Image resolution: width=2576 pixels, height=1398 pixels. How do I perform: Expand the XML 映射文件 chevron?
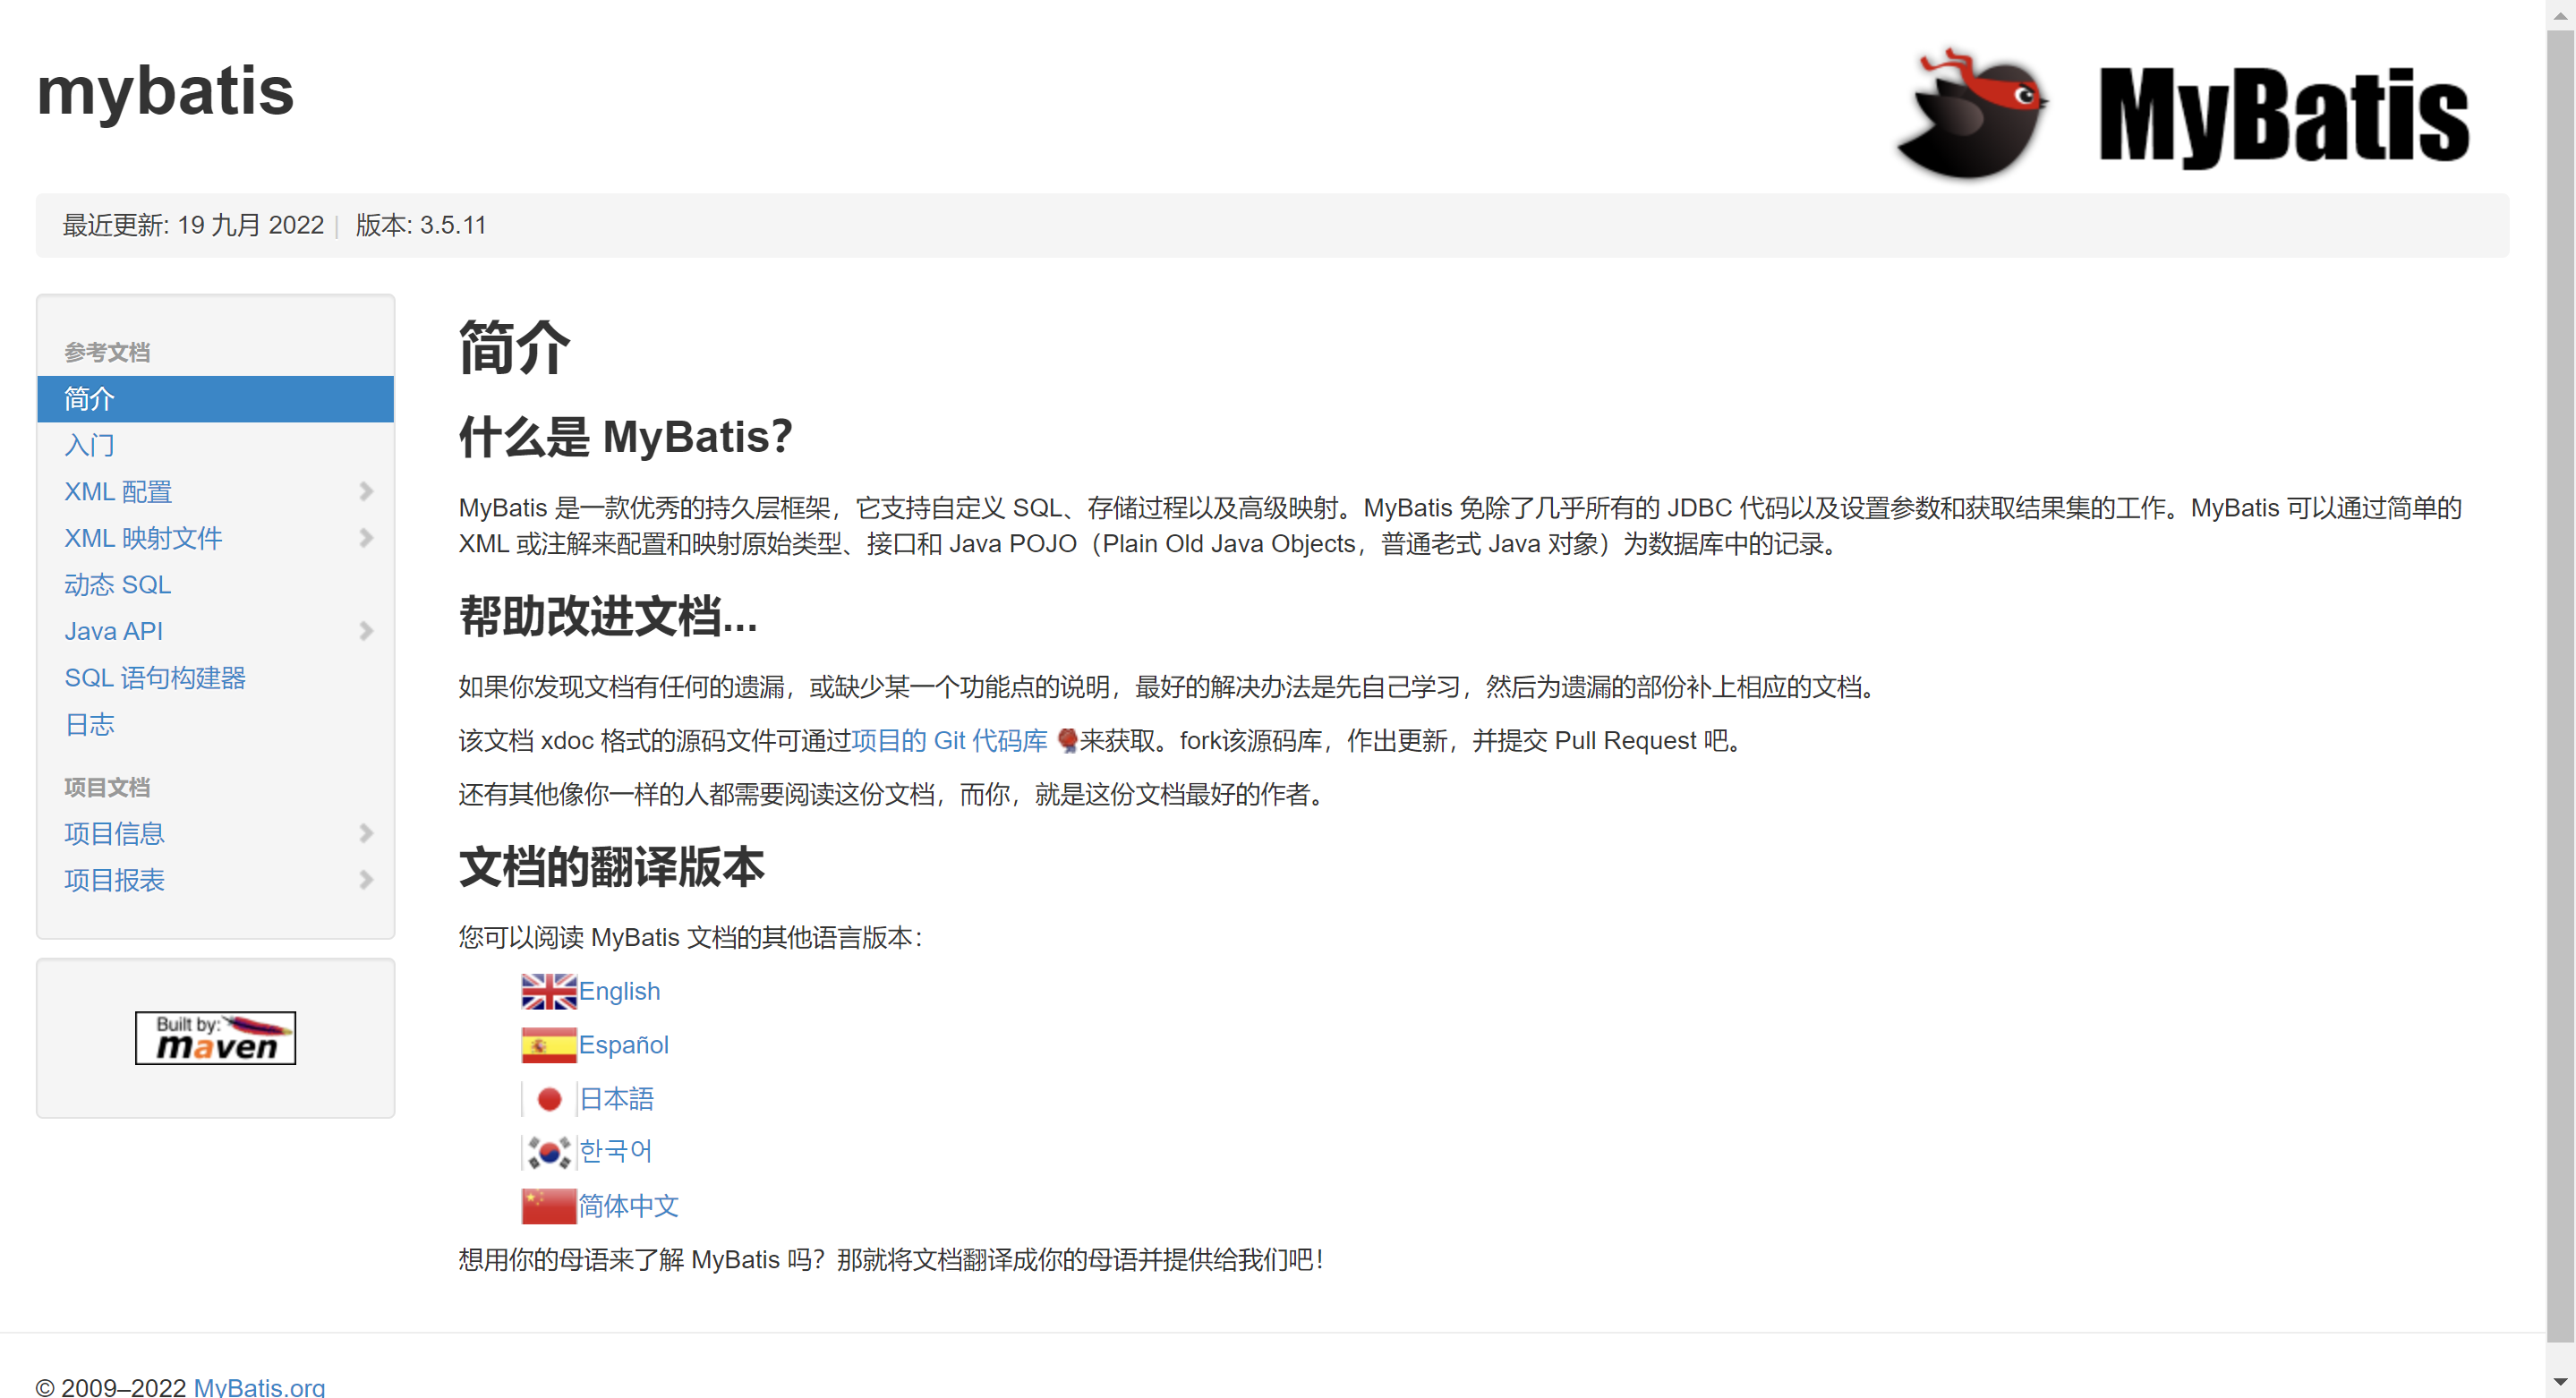366,538
